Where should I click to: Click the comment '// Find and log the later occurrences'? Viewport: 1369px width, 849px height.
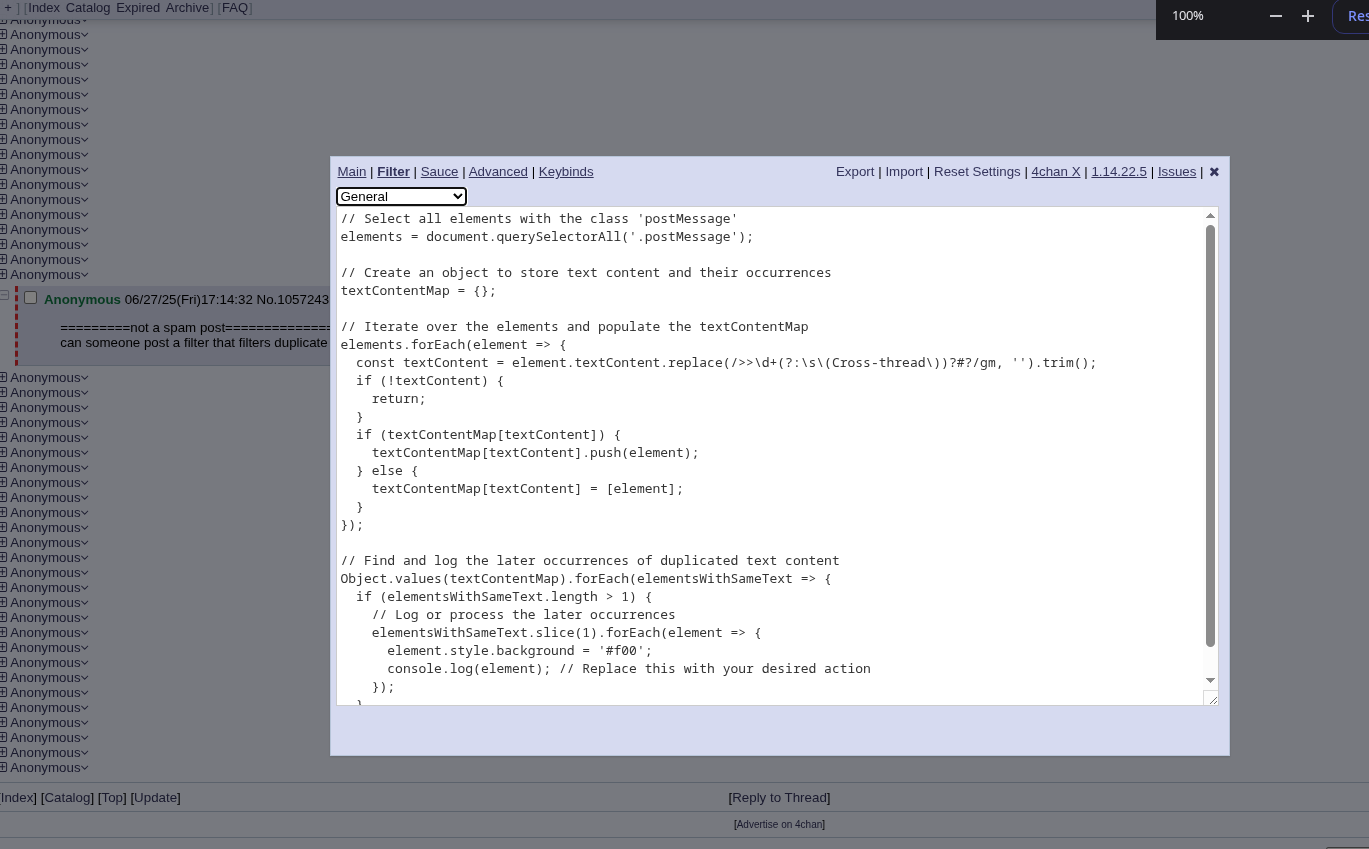(590, 561)
